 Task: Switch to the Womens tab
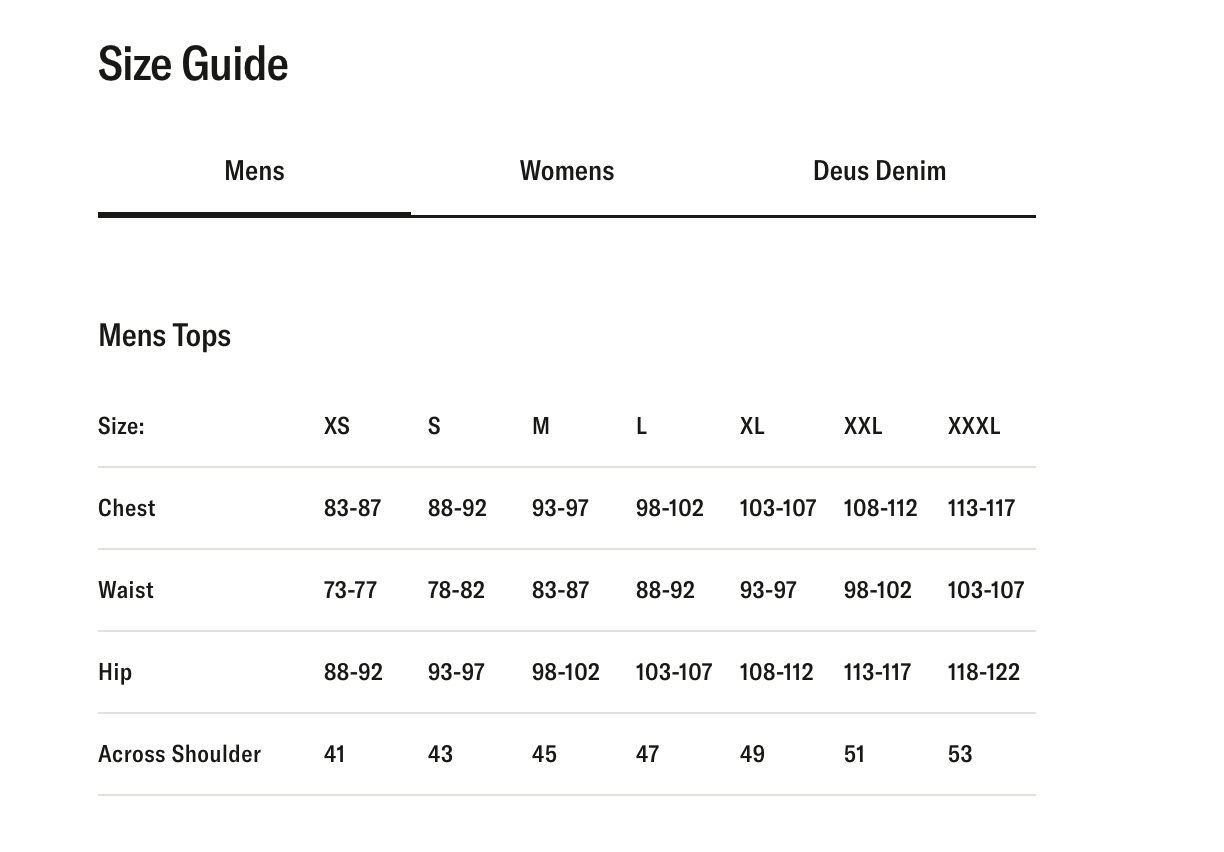tap(566, 171)
